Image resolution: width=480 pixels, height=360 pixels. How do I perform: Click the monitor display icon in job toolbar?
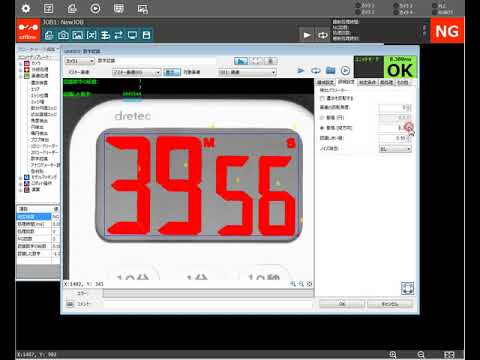[132, 35]
